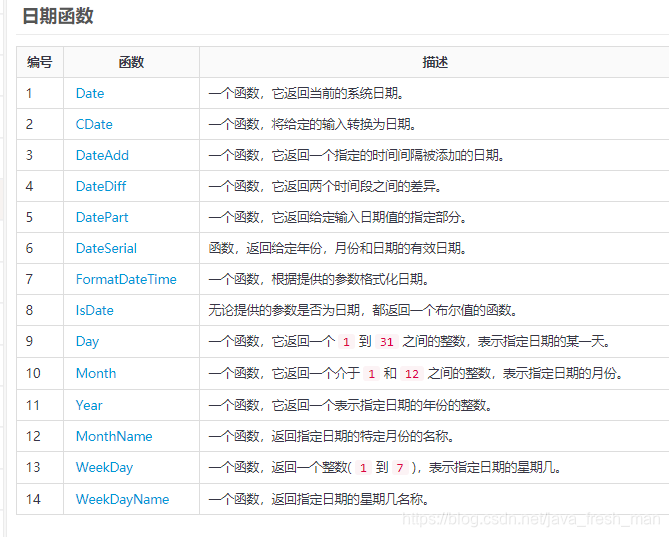
Task: Open the DatePart function link
Action: (102, 218)
